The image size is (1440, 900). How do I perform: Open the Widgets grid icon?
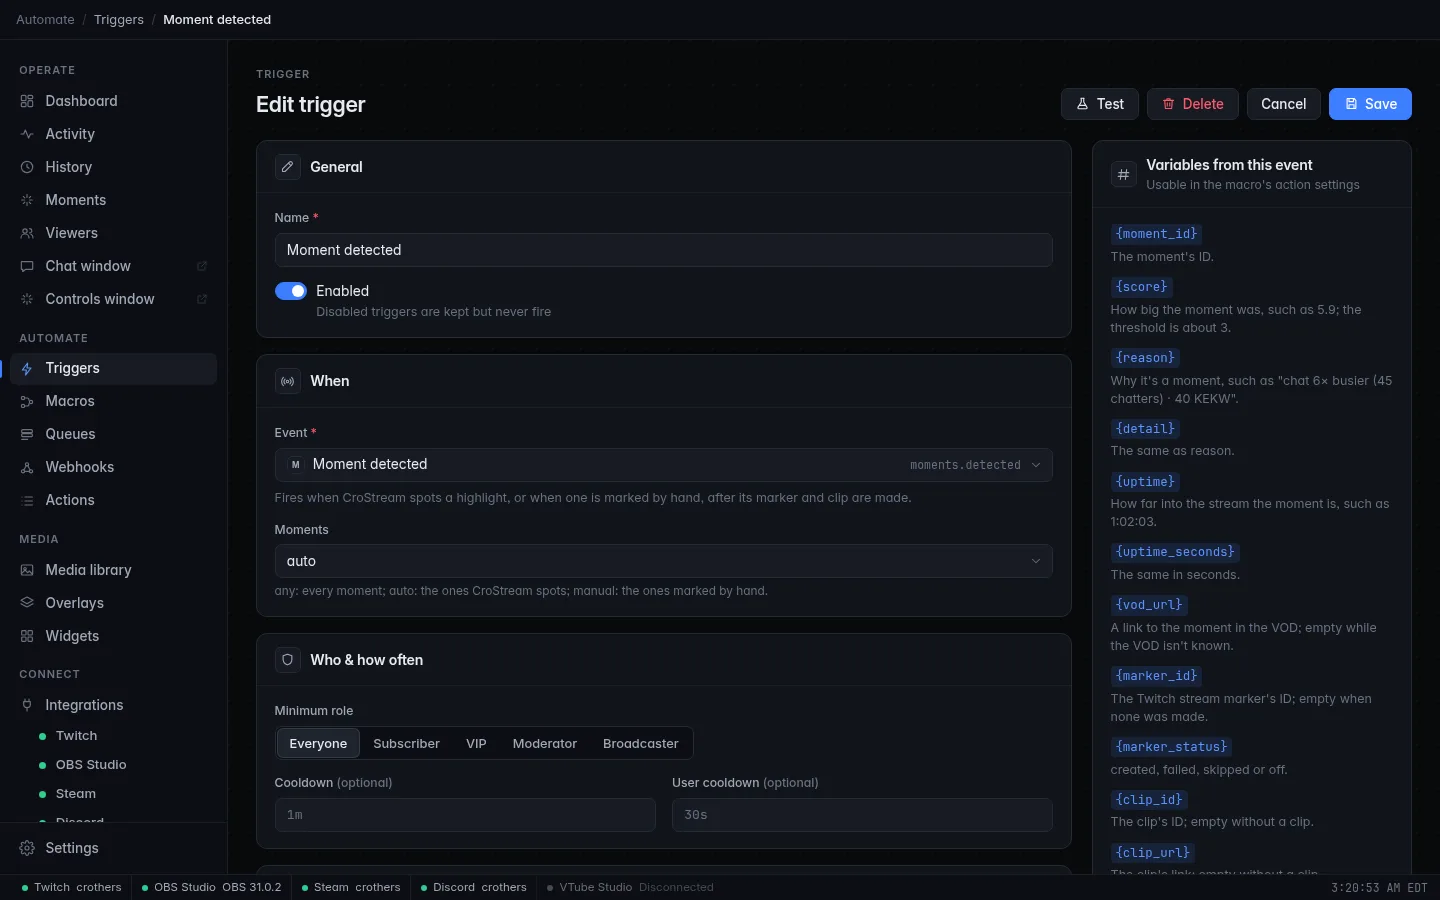[x=27, y=636]
